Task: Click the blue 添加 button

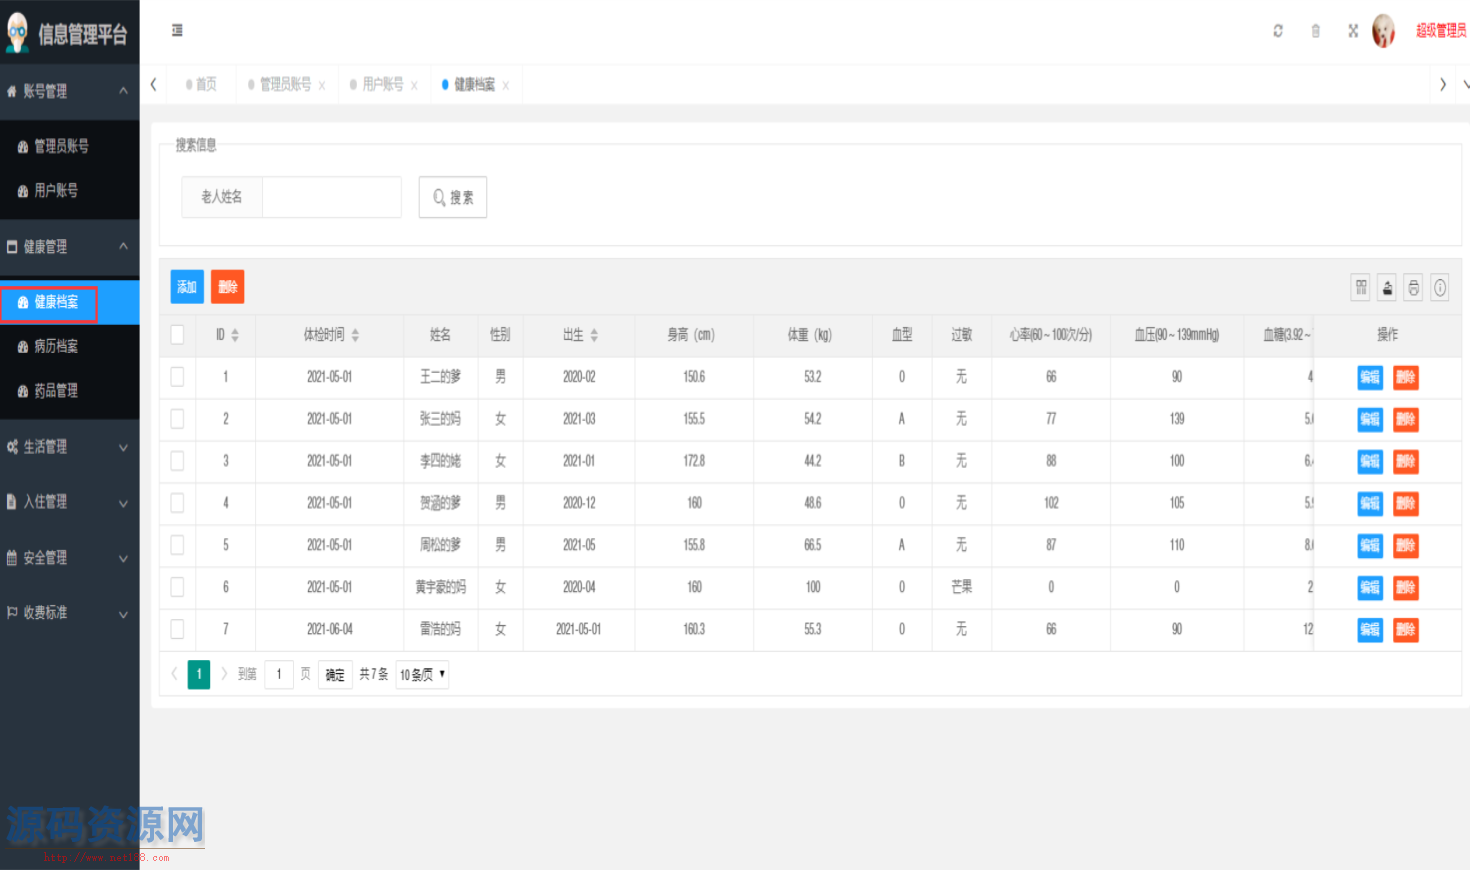Action: (x=187, y=287)
